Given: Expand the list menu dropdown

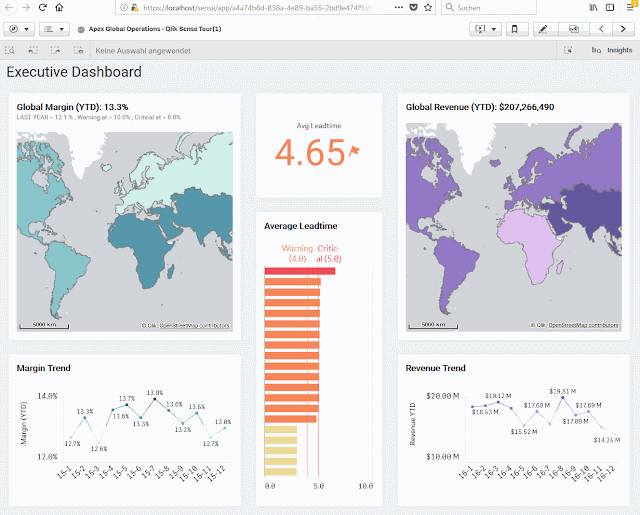Looking at the screenshot, I should (54, 29).
